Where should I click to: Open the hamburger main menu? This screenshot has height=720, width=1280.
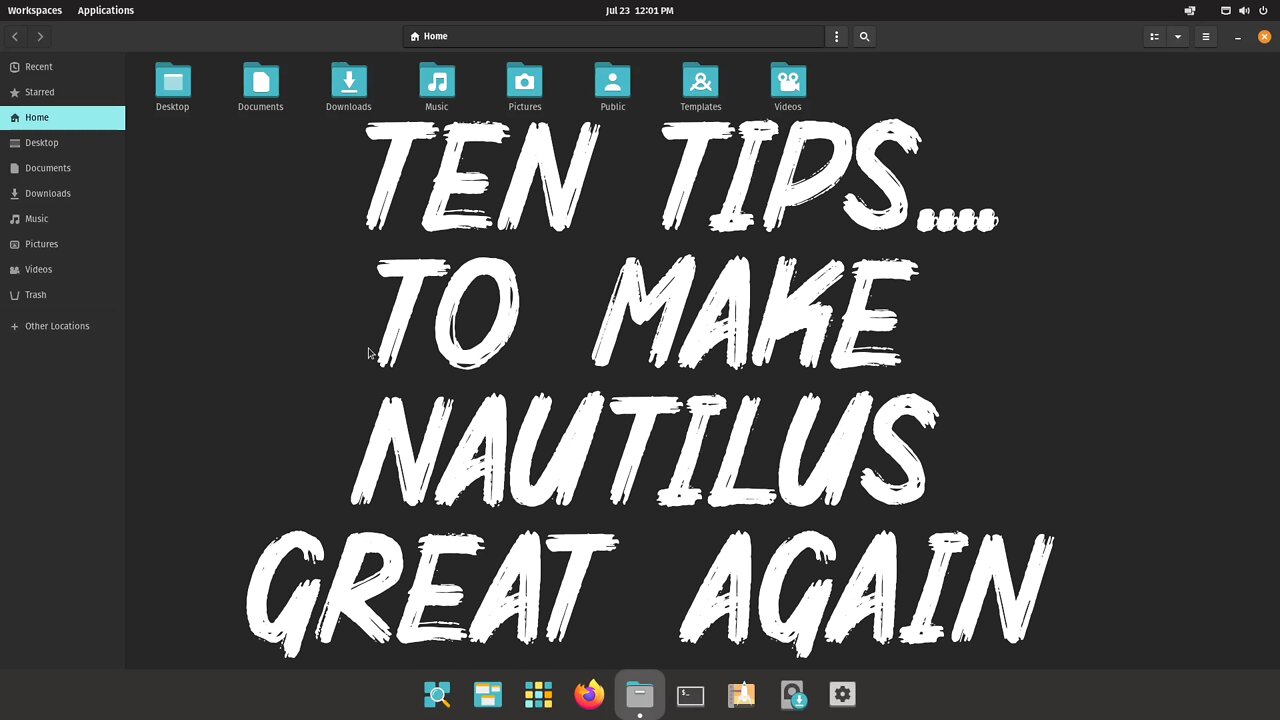(1206, 37)
